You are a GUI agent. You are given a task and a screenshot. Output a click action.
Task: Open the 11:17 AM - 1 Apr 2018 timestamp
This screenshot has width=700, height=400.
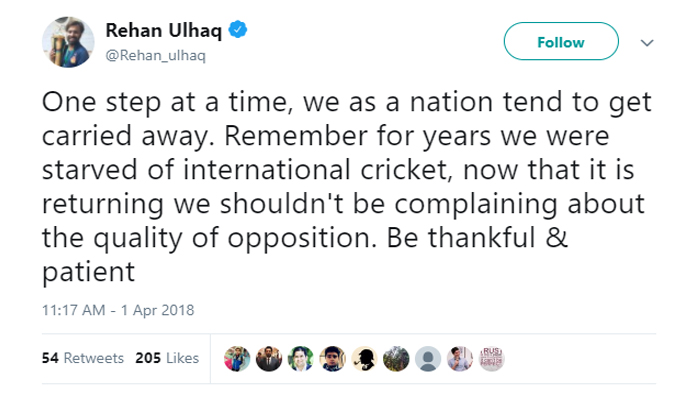[118, 310]
